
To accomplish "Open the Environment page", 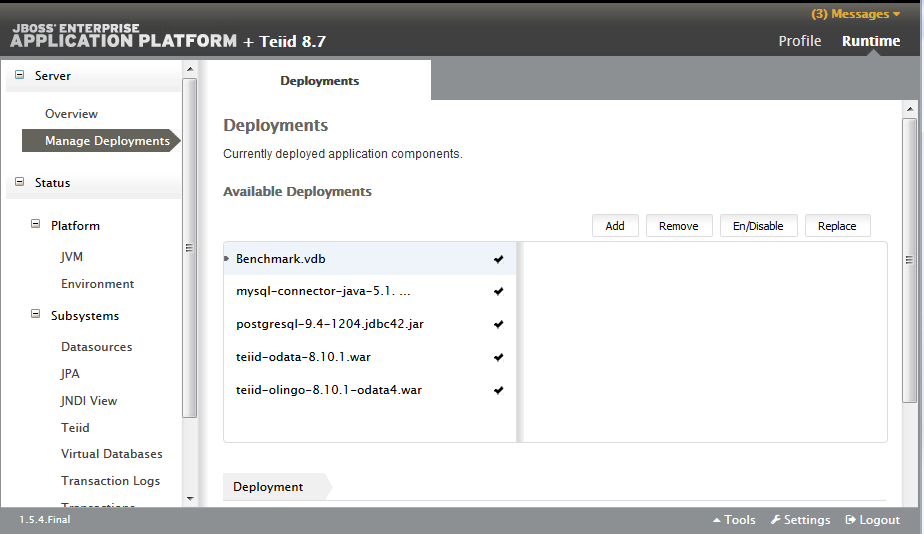I will 97,284.
